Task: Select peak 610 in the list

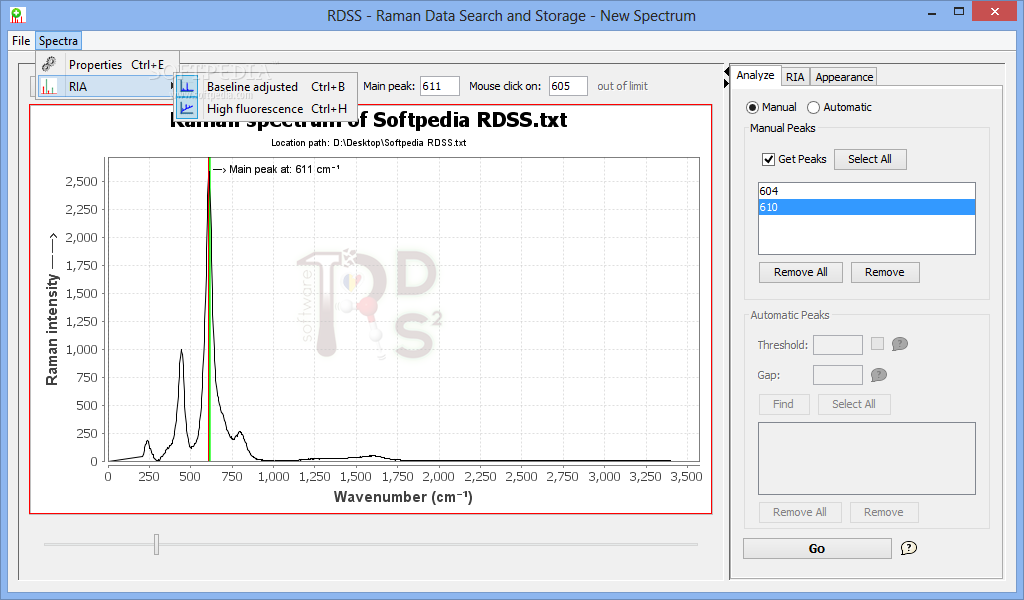Action: 867,207
